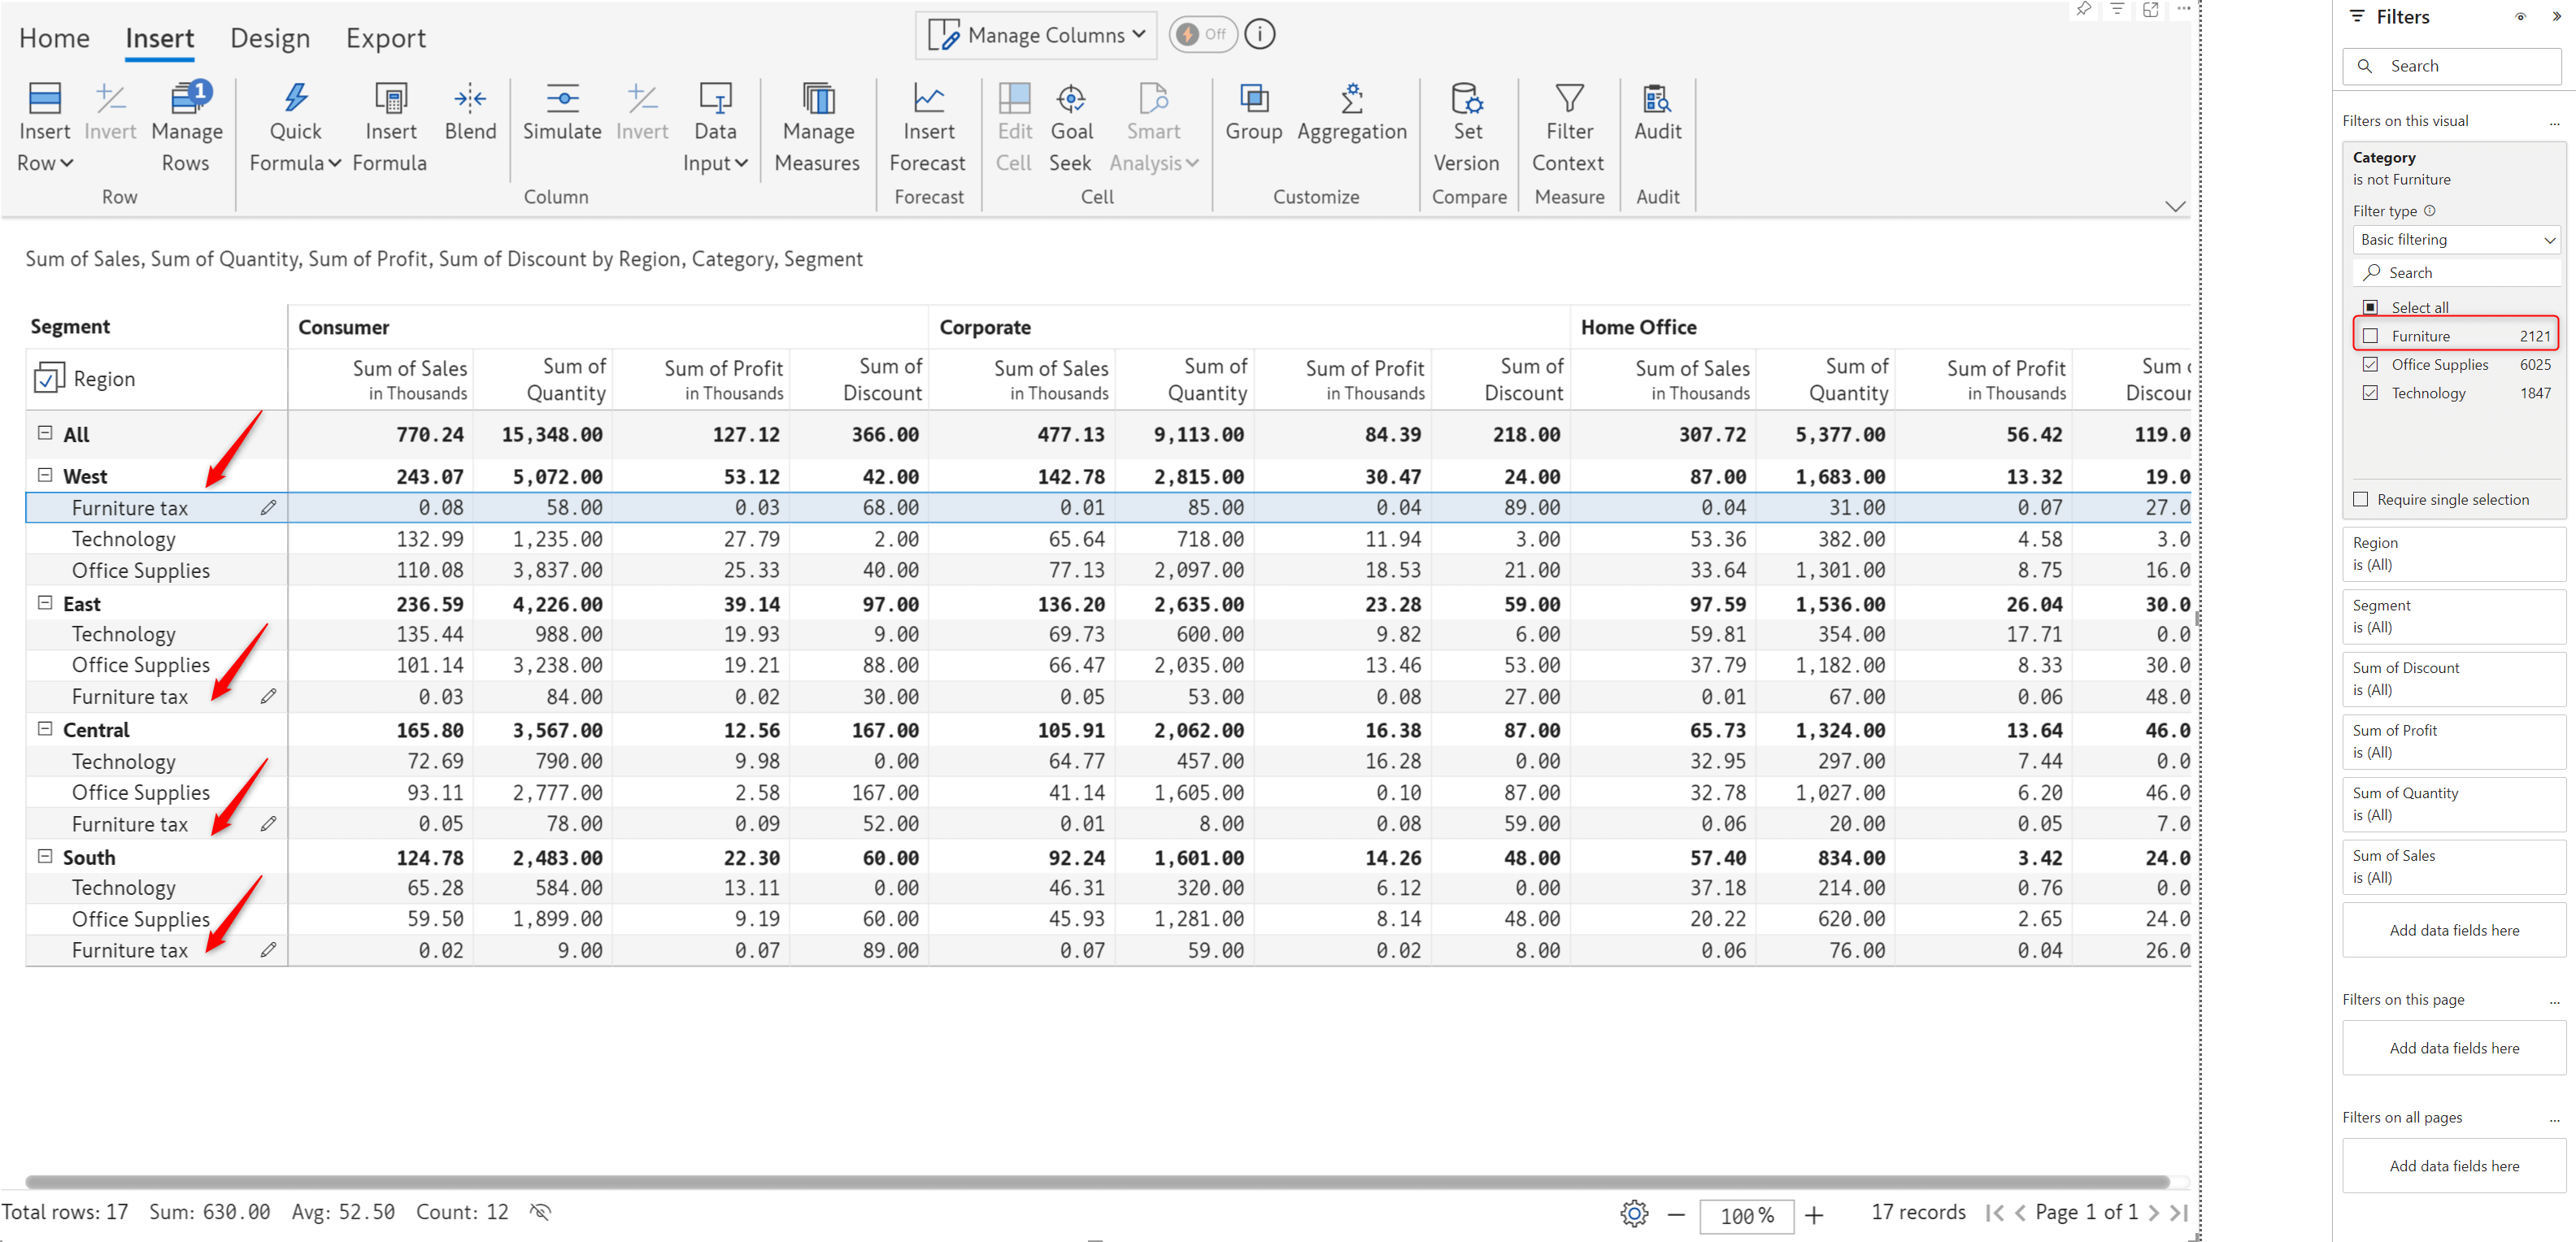
Task: Click zoom in plus icon
Action: click(x=1814, y=1215)
